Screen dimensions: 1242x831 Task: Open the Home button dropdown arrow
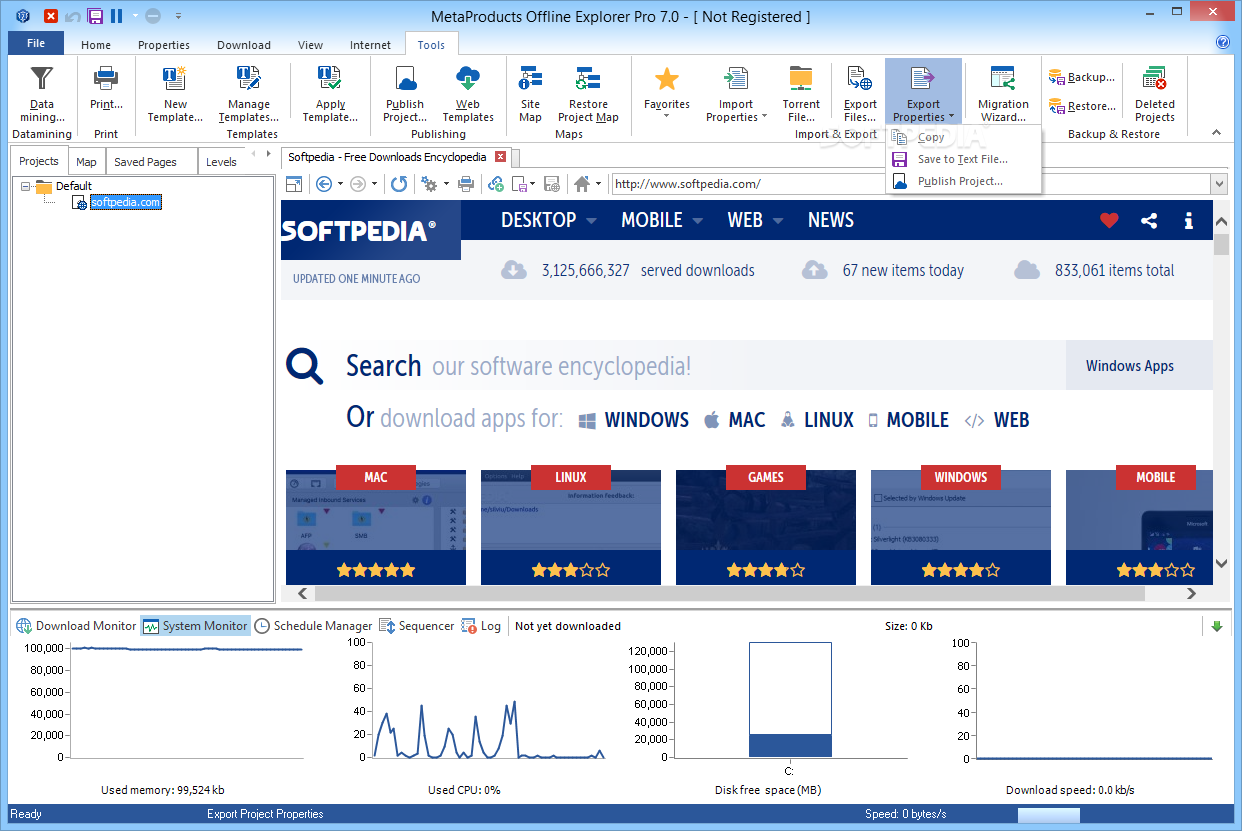[598, 184]
